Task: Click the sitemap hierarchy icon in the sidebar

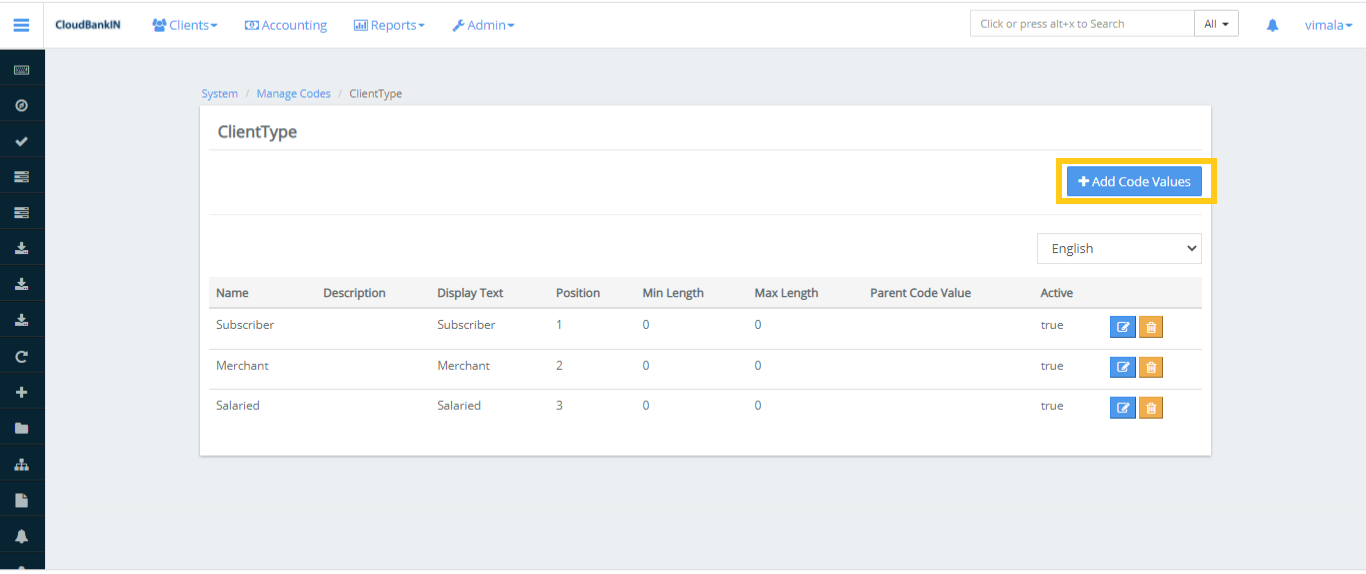Action: coord(21,464)
